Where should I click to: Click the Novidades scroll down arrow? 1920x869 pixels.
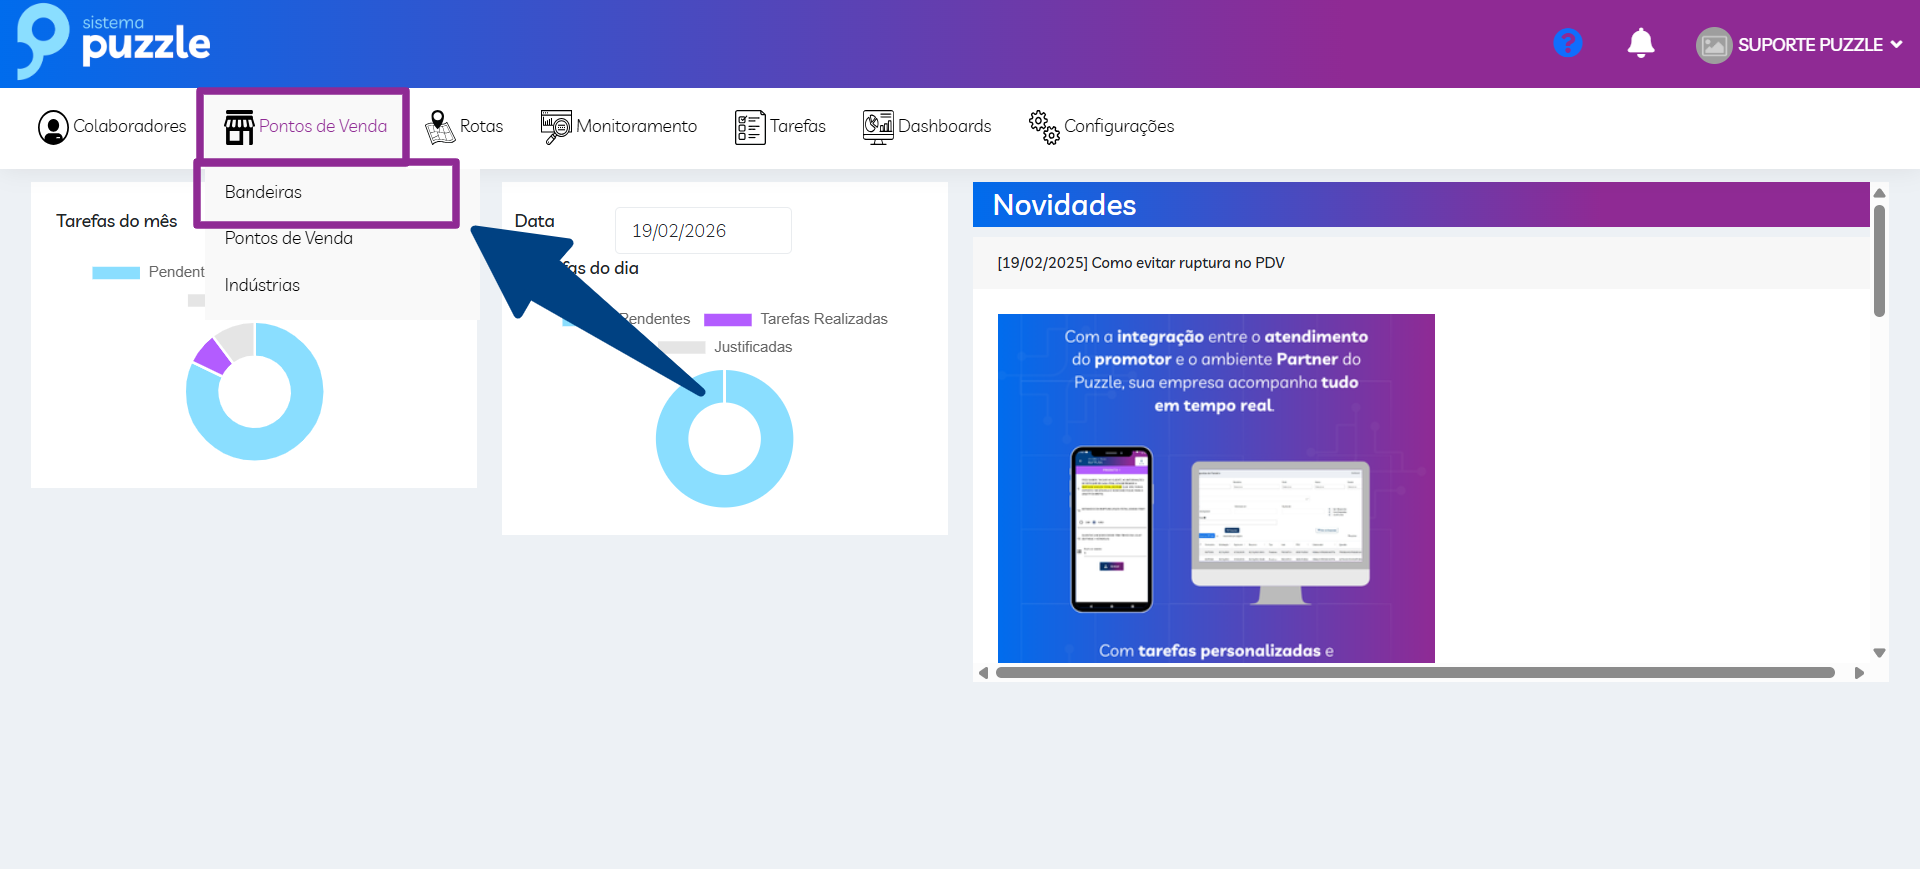1879,653
